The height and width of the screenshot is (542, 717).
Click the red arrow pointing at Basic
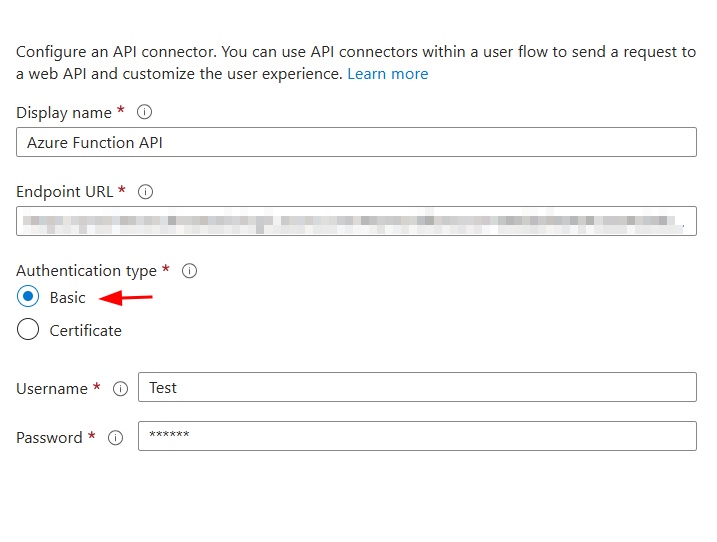pyautogui.click(x=126, y=298)
